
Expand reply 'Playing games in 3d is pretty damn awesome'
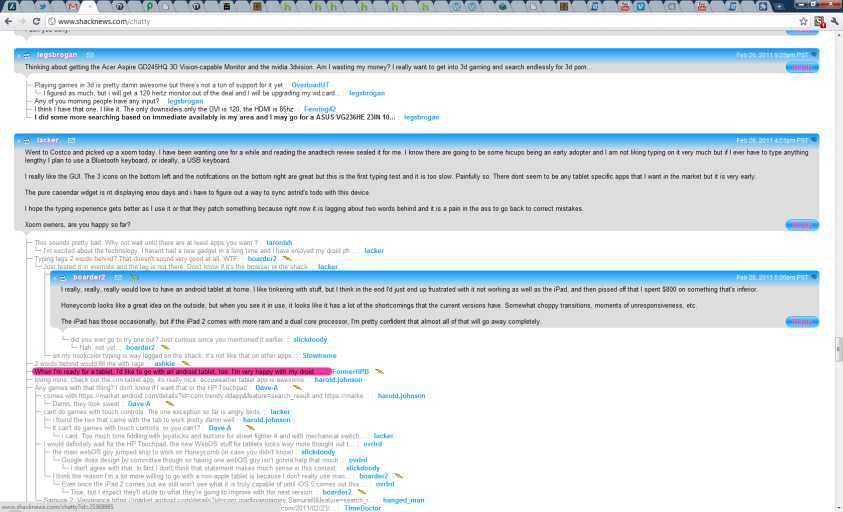pyautogui.click(x=159, y=85)
